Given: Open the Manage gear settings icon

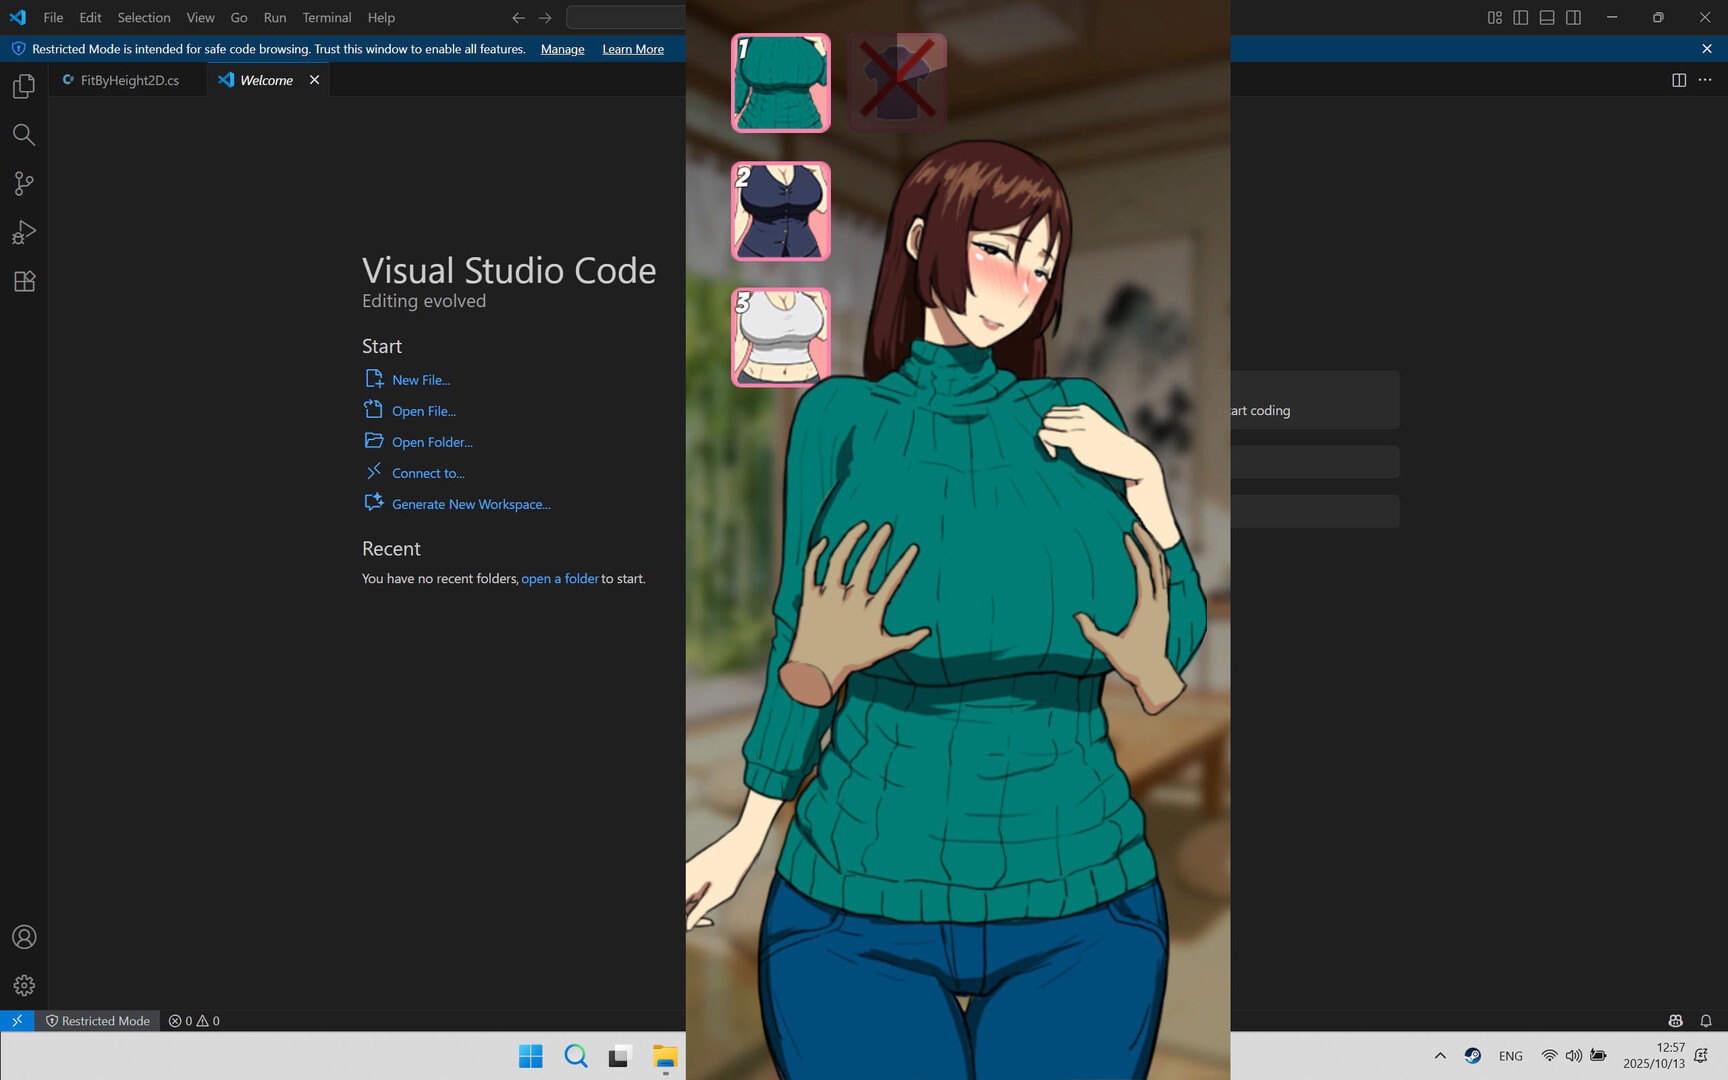Looking at the screenshot, I should tap(24, 986).
